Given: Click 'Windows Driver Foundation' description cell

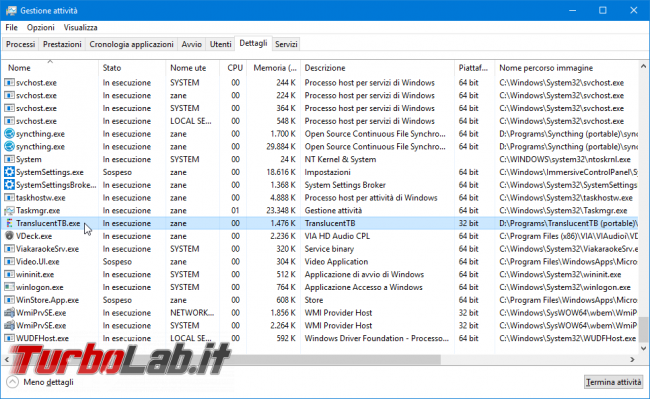Looking at the screenshot, I should tap(377, 339).
